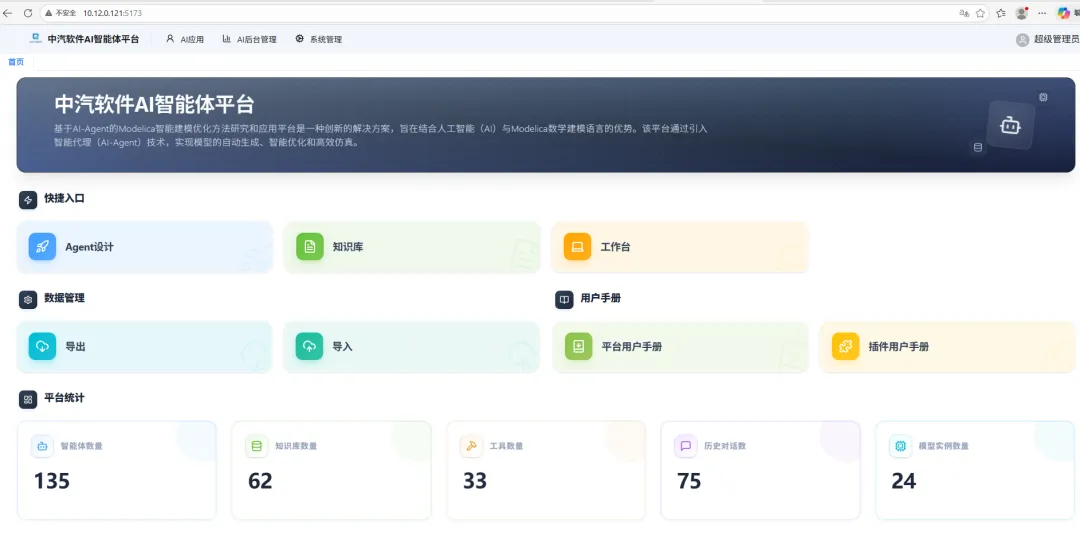Screen dimensions: 1080x559
Task: Open the 导出 export card
Action: [145, 347]
